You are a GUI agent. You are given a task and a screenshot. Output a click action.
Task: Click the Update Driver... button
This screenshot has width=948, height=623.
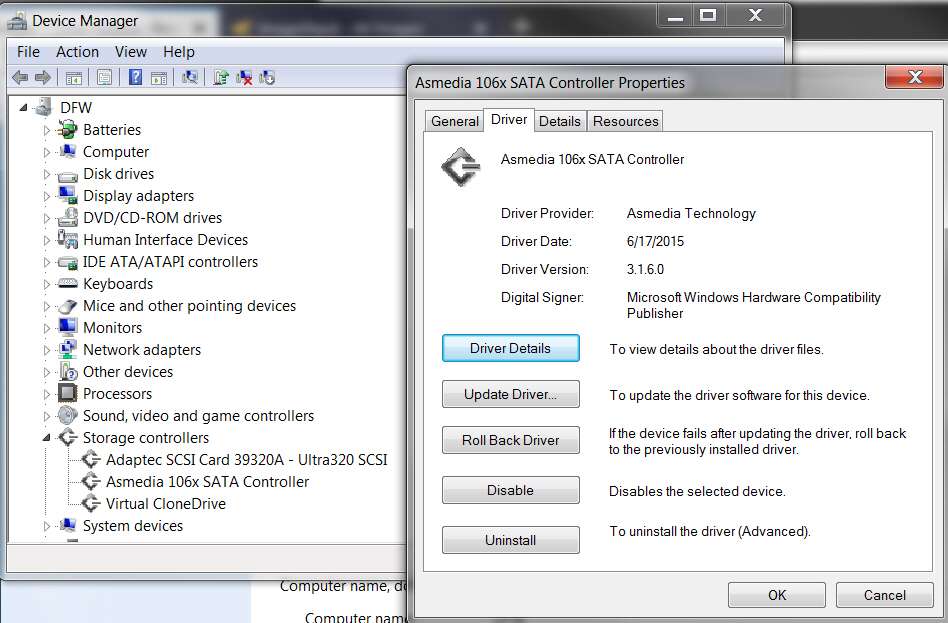[510, 394]
